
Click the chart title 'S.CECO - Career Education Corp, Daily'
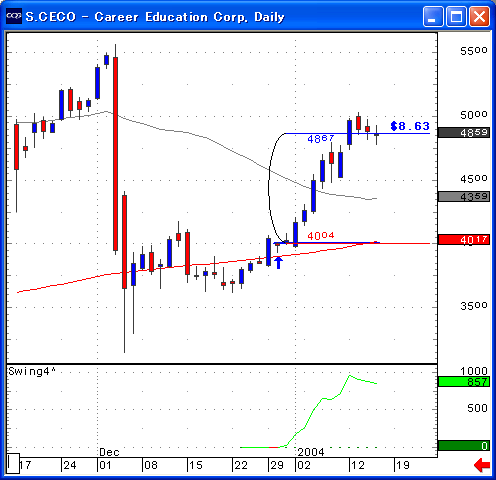click(155, 17)
